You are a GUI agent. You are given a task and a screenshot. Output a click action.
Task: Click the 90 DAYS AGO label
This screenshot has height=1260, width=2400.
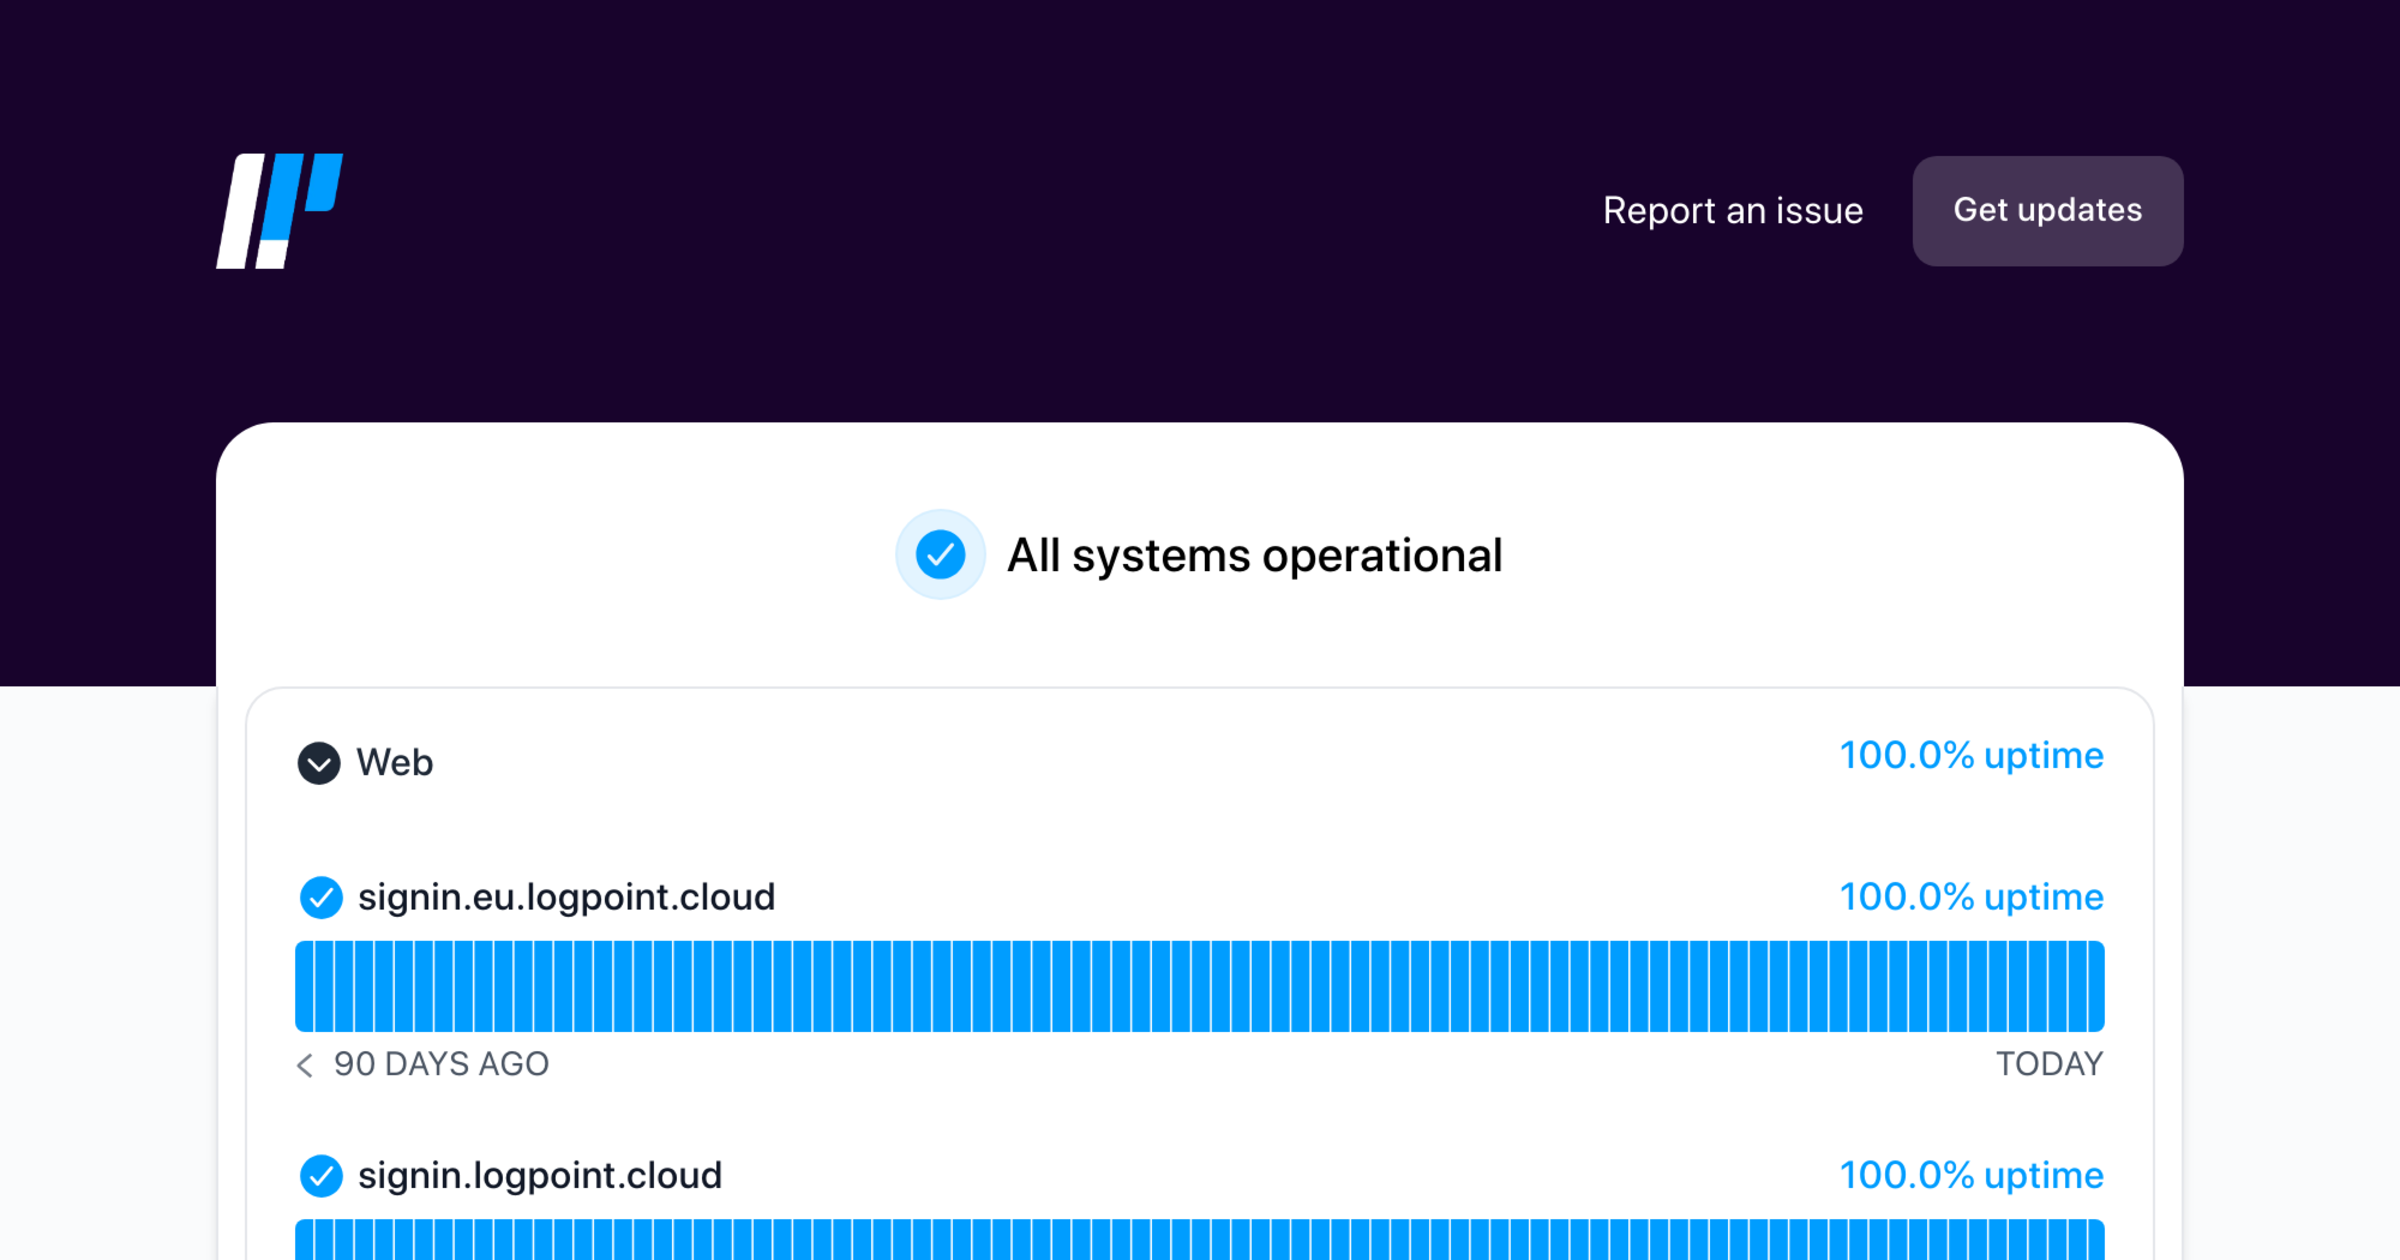point(441,1064)
